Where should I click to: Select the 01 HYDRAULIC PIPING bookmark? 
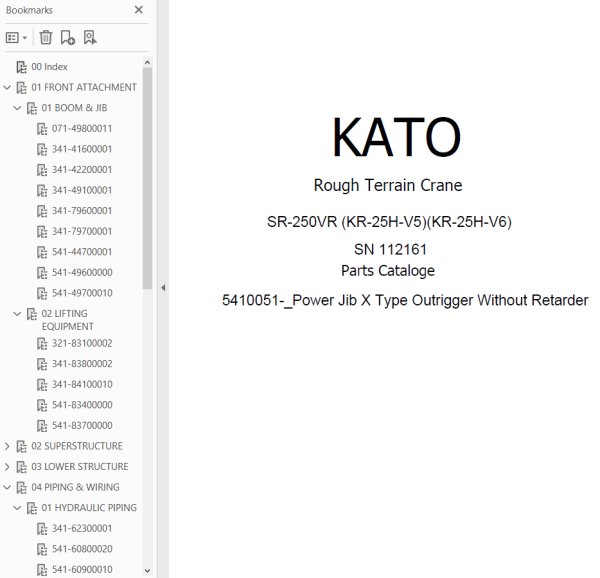point(89,508)
